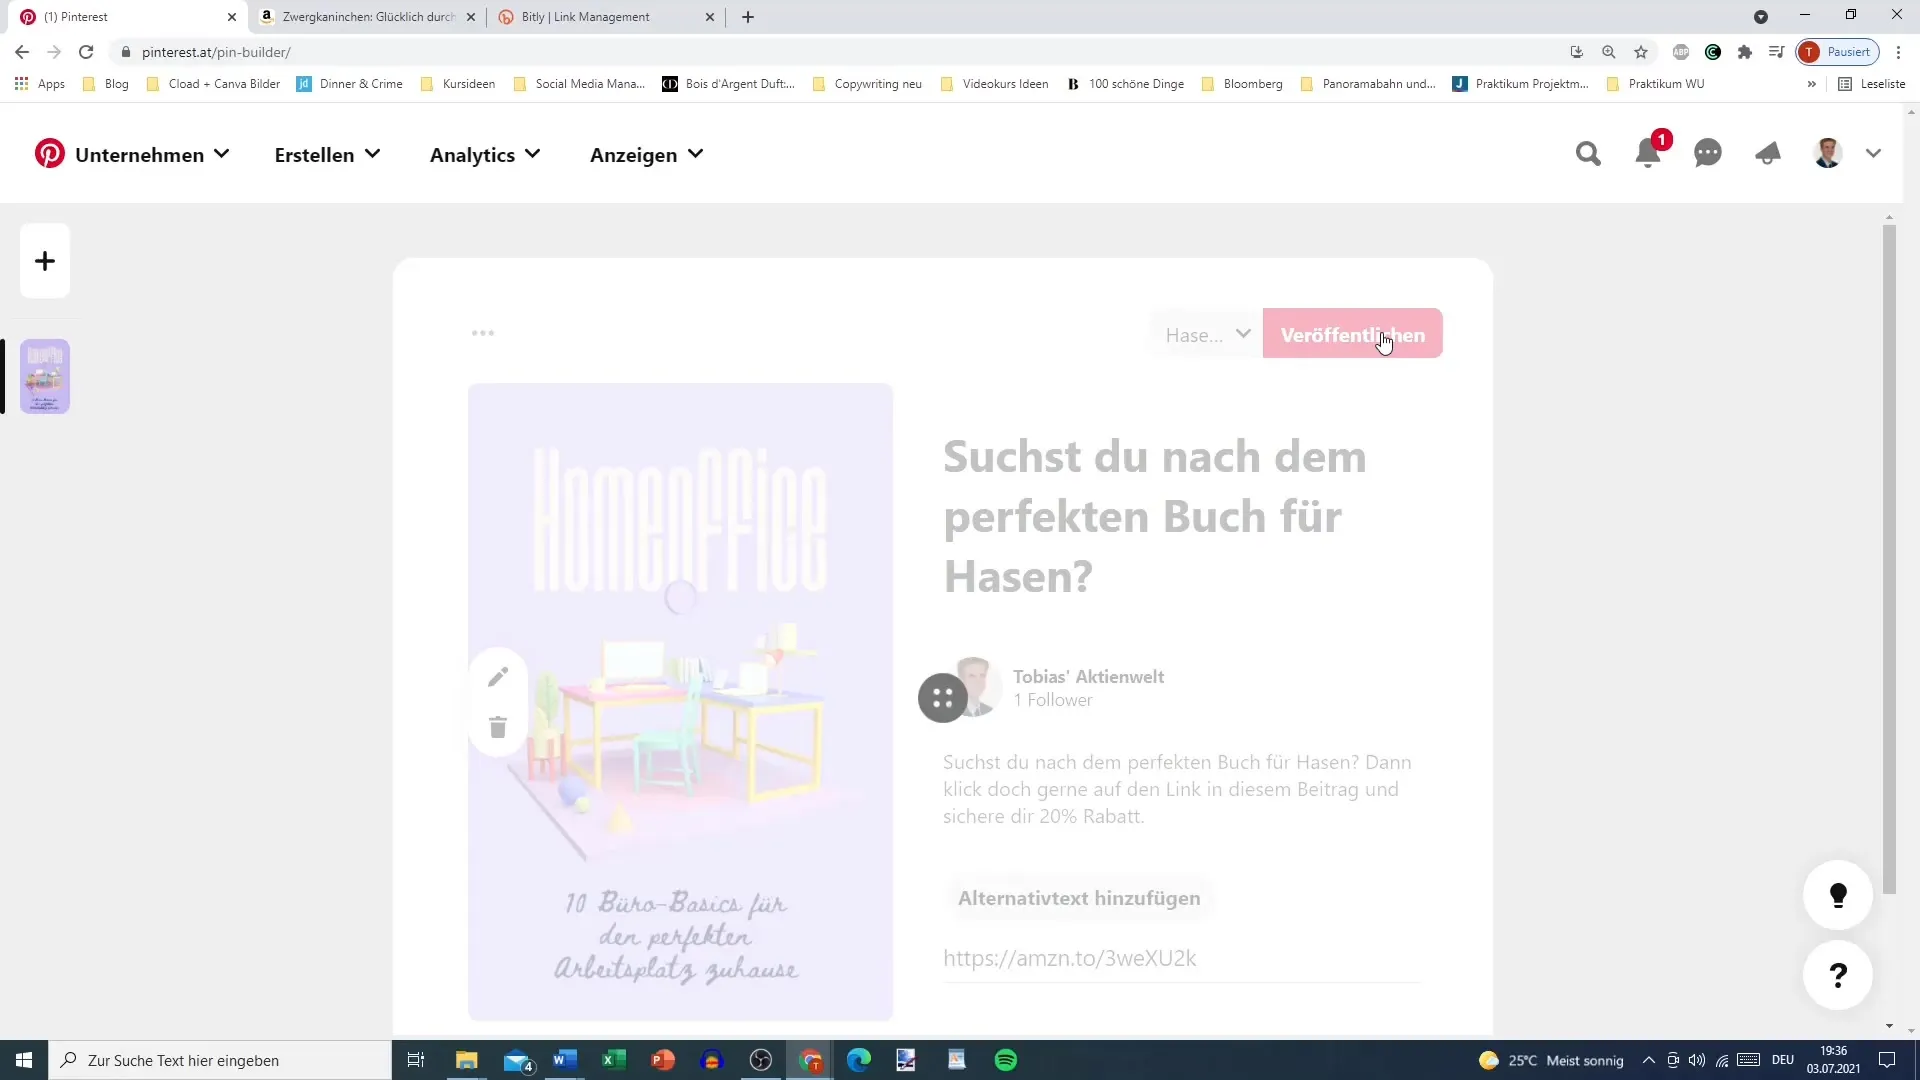Click the Pinterest logo icon

[49, 154]
